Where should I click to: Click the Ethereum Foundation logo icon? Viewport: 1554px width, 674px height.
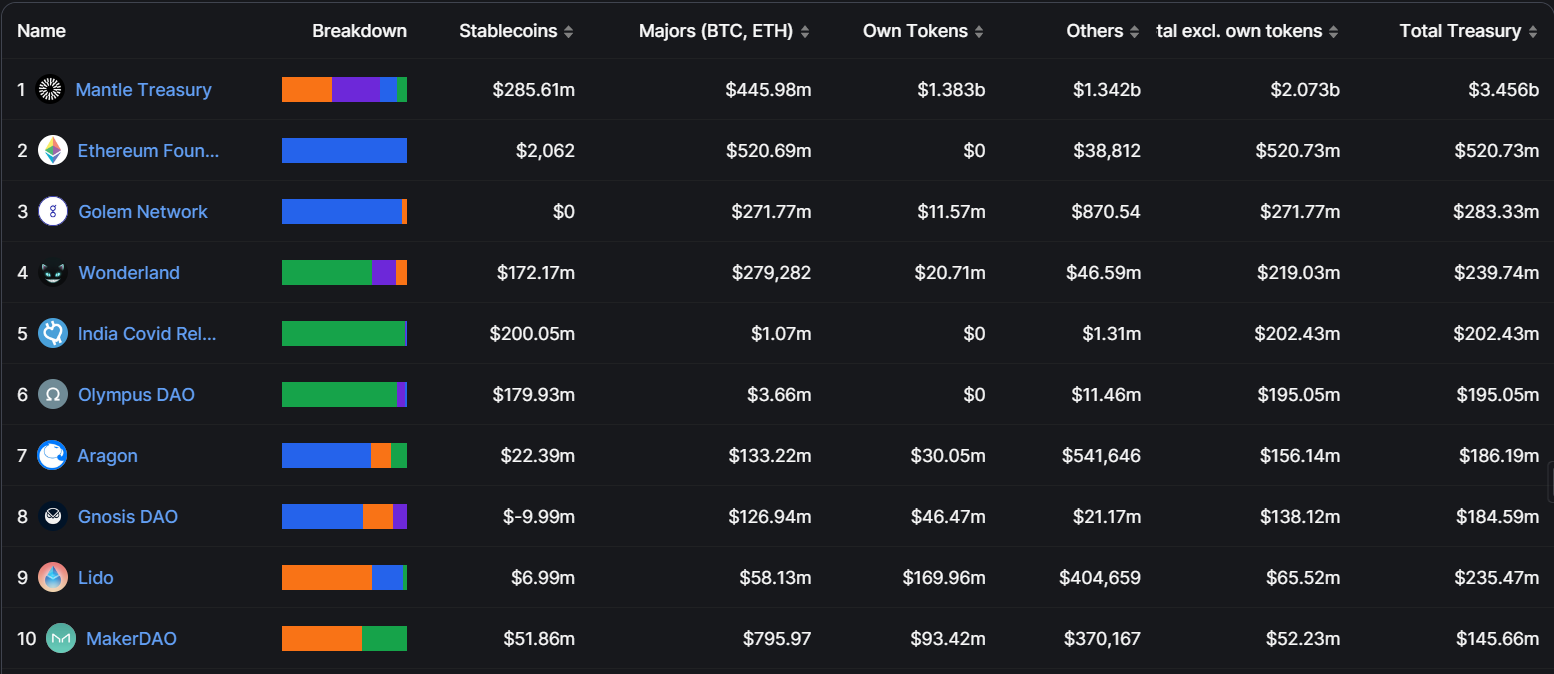click(53, 151)
